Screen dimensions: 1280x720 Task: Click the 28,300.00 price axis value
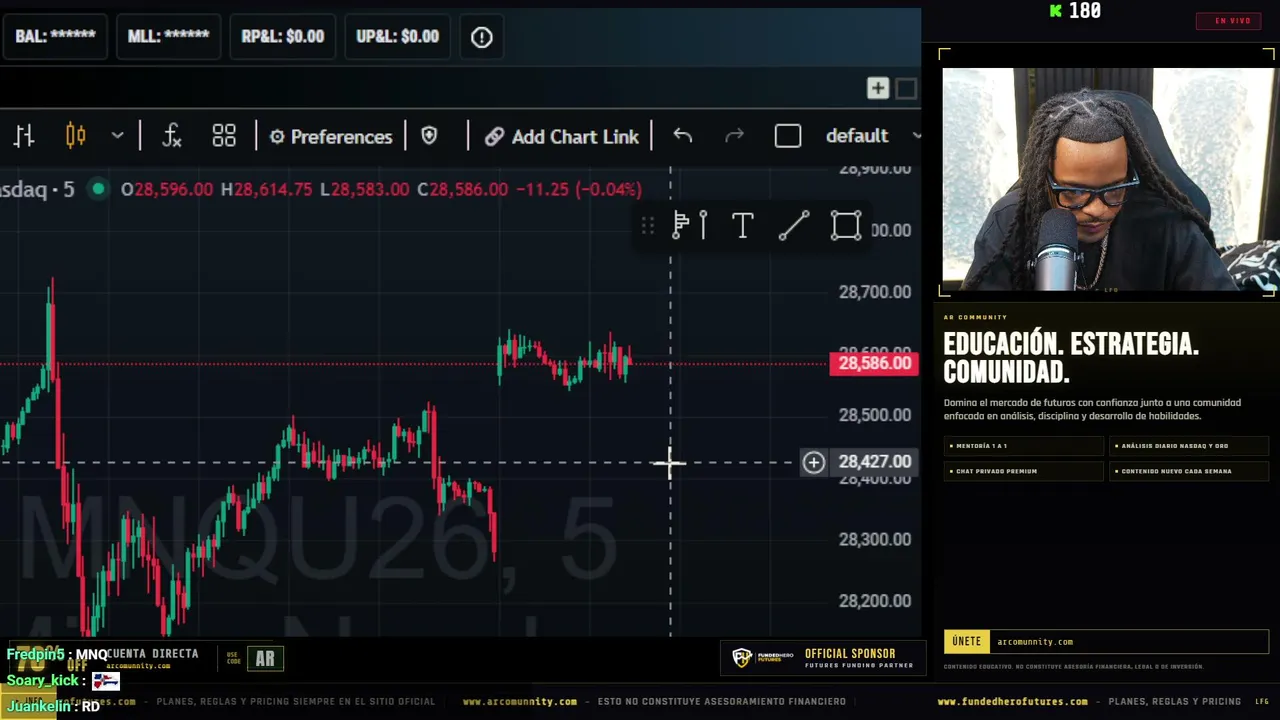875,539
